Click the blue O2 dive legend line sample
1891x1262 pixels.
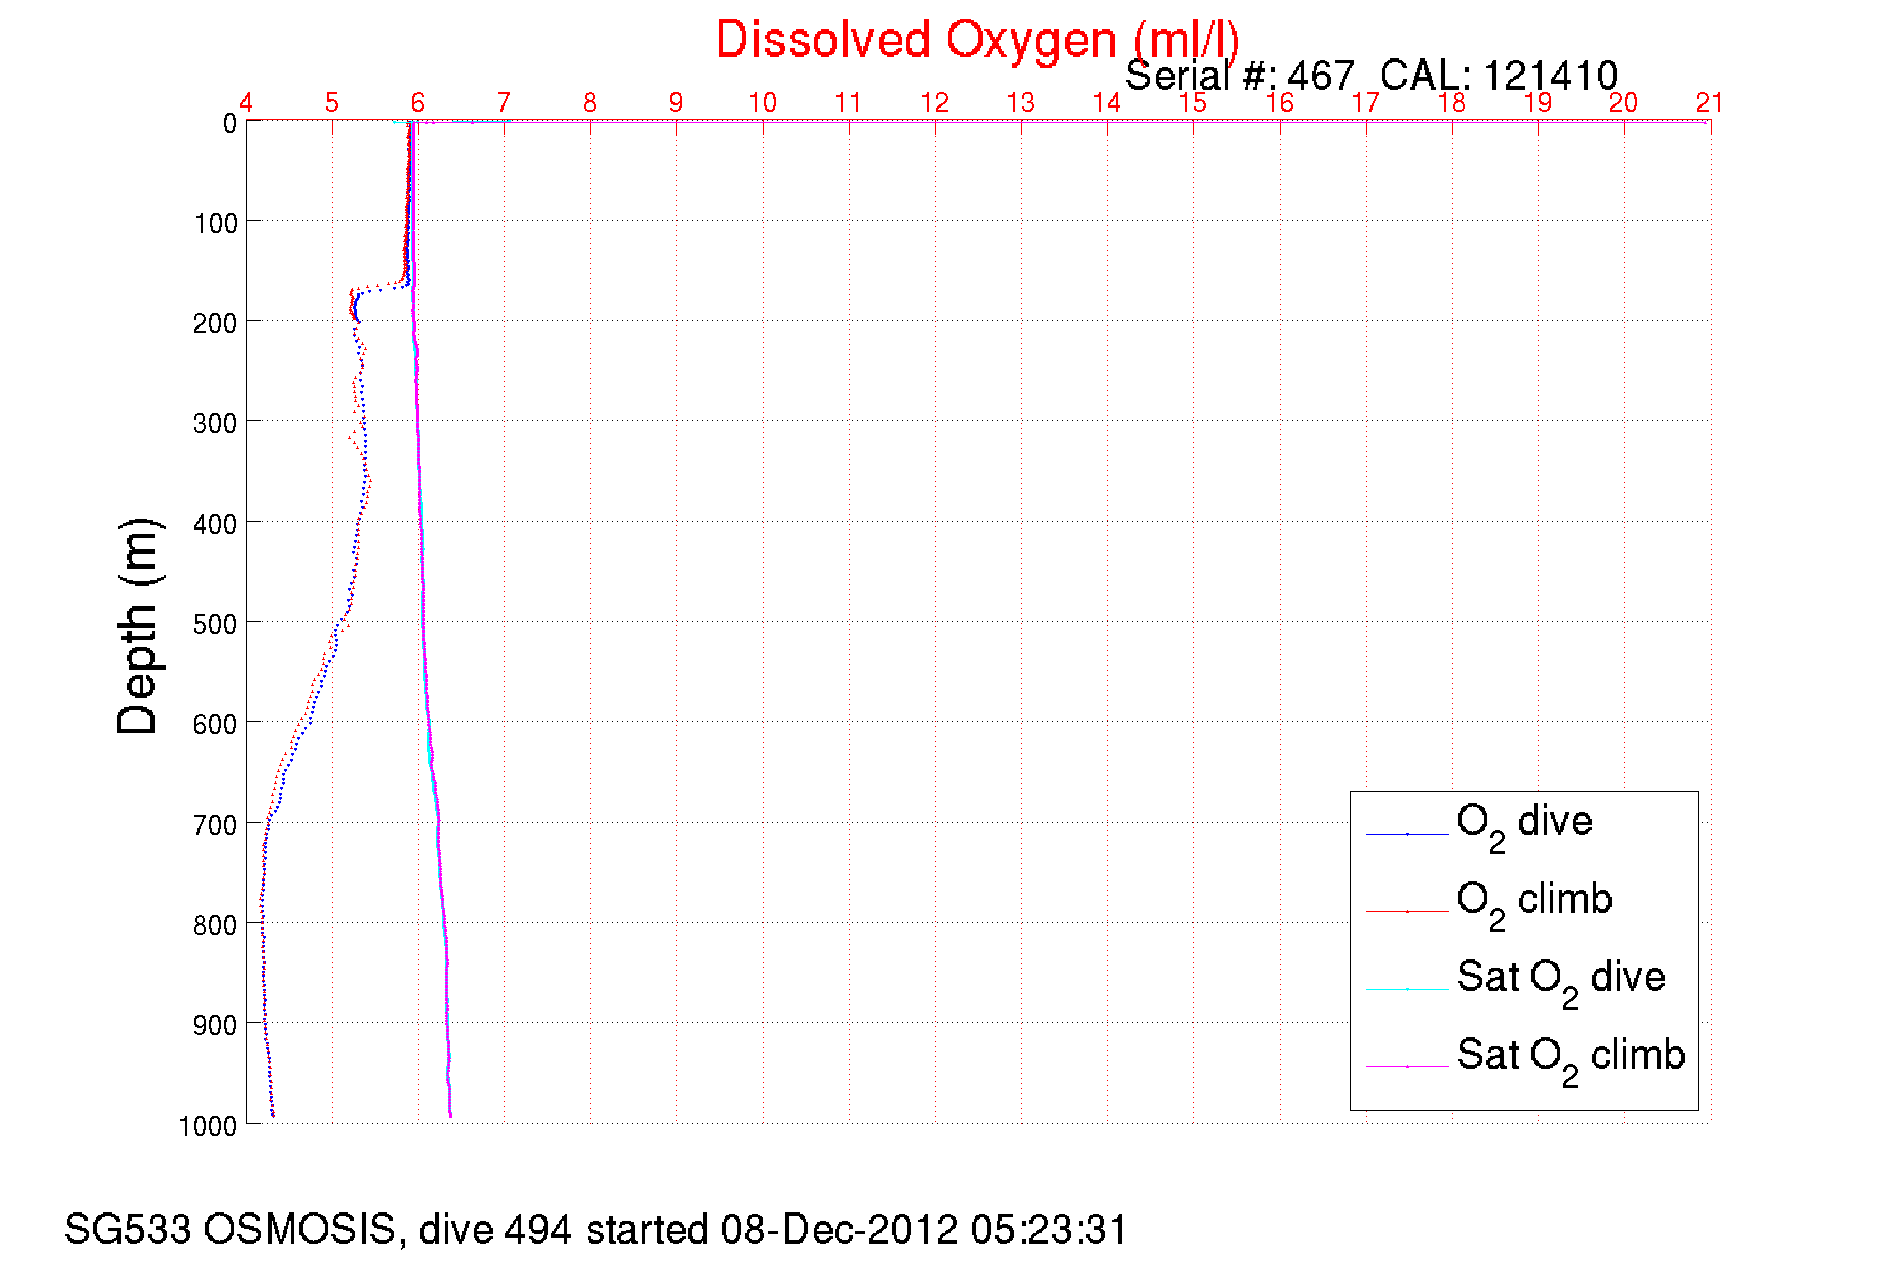[x=1407, y=834]
